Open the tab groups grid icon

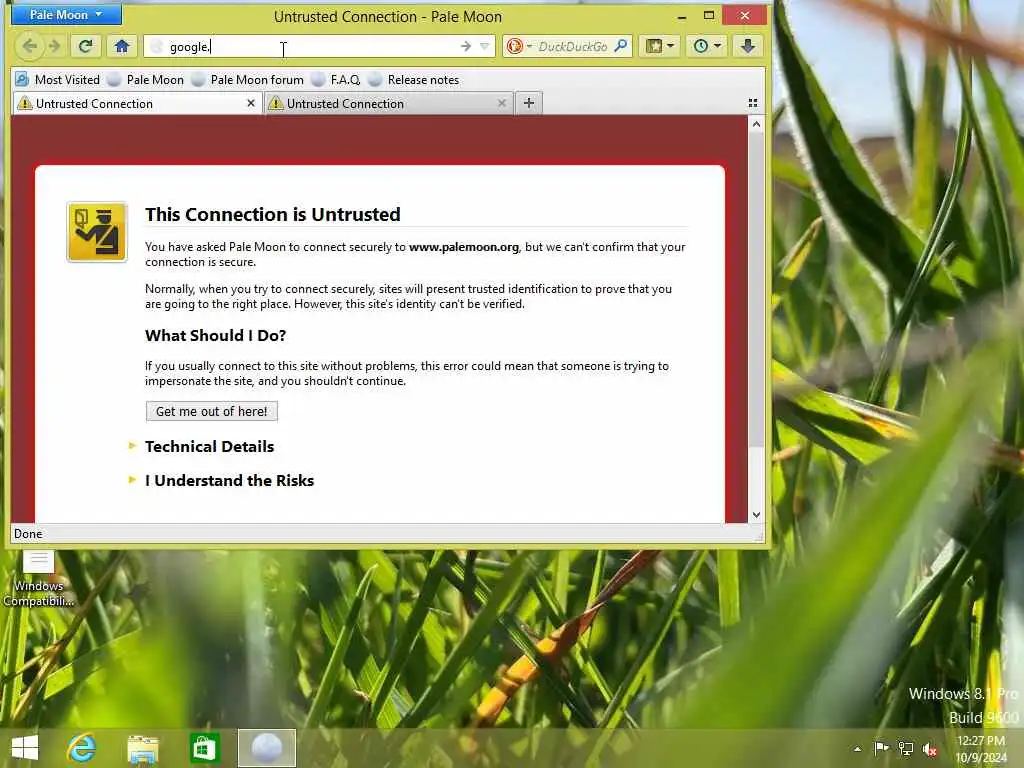753,103
